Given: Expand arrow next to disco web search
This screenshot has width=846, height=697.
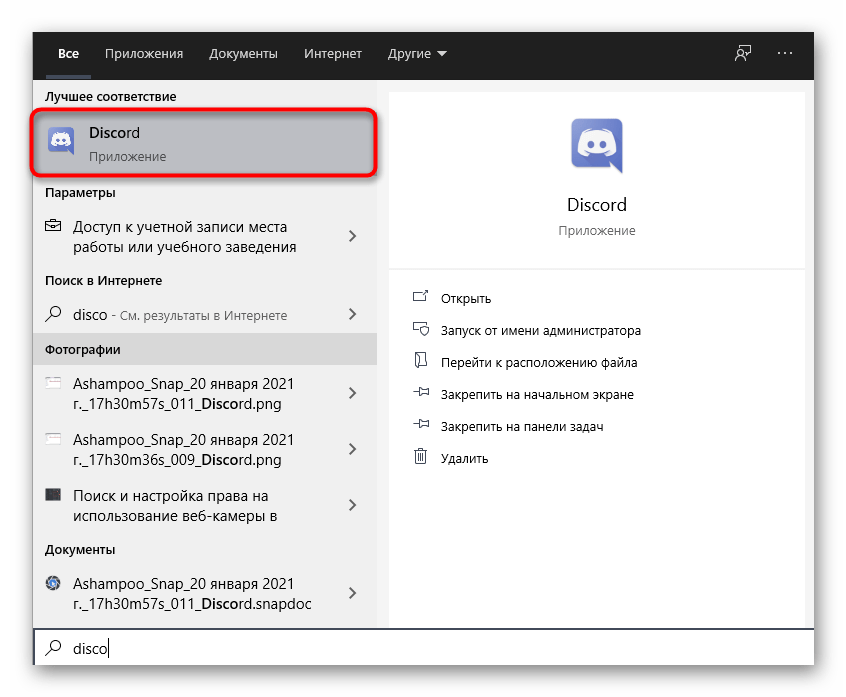Looking at the screenshot, I should (352, 315).
